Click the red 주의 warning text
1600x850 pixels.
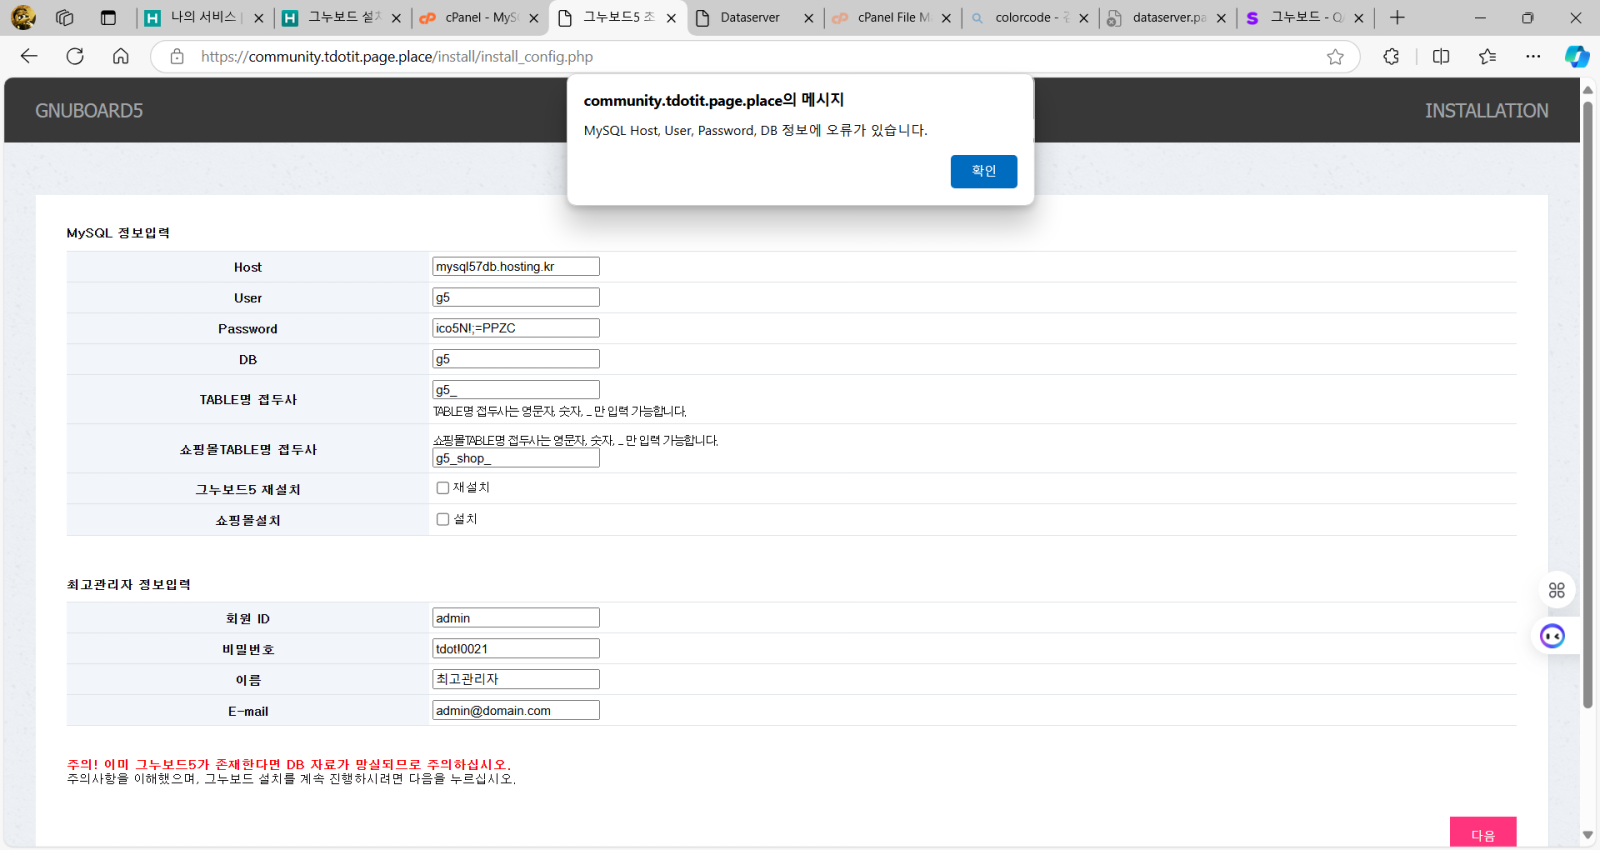click(289, 764)
